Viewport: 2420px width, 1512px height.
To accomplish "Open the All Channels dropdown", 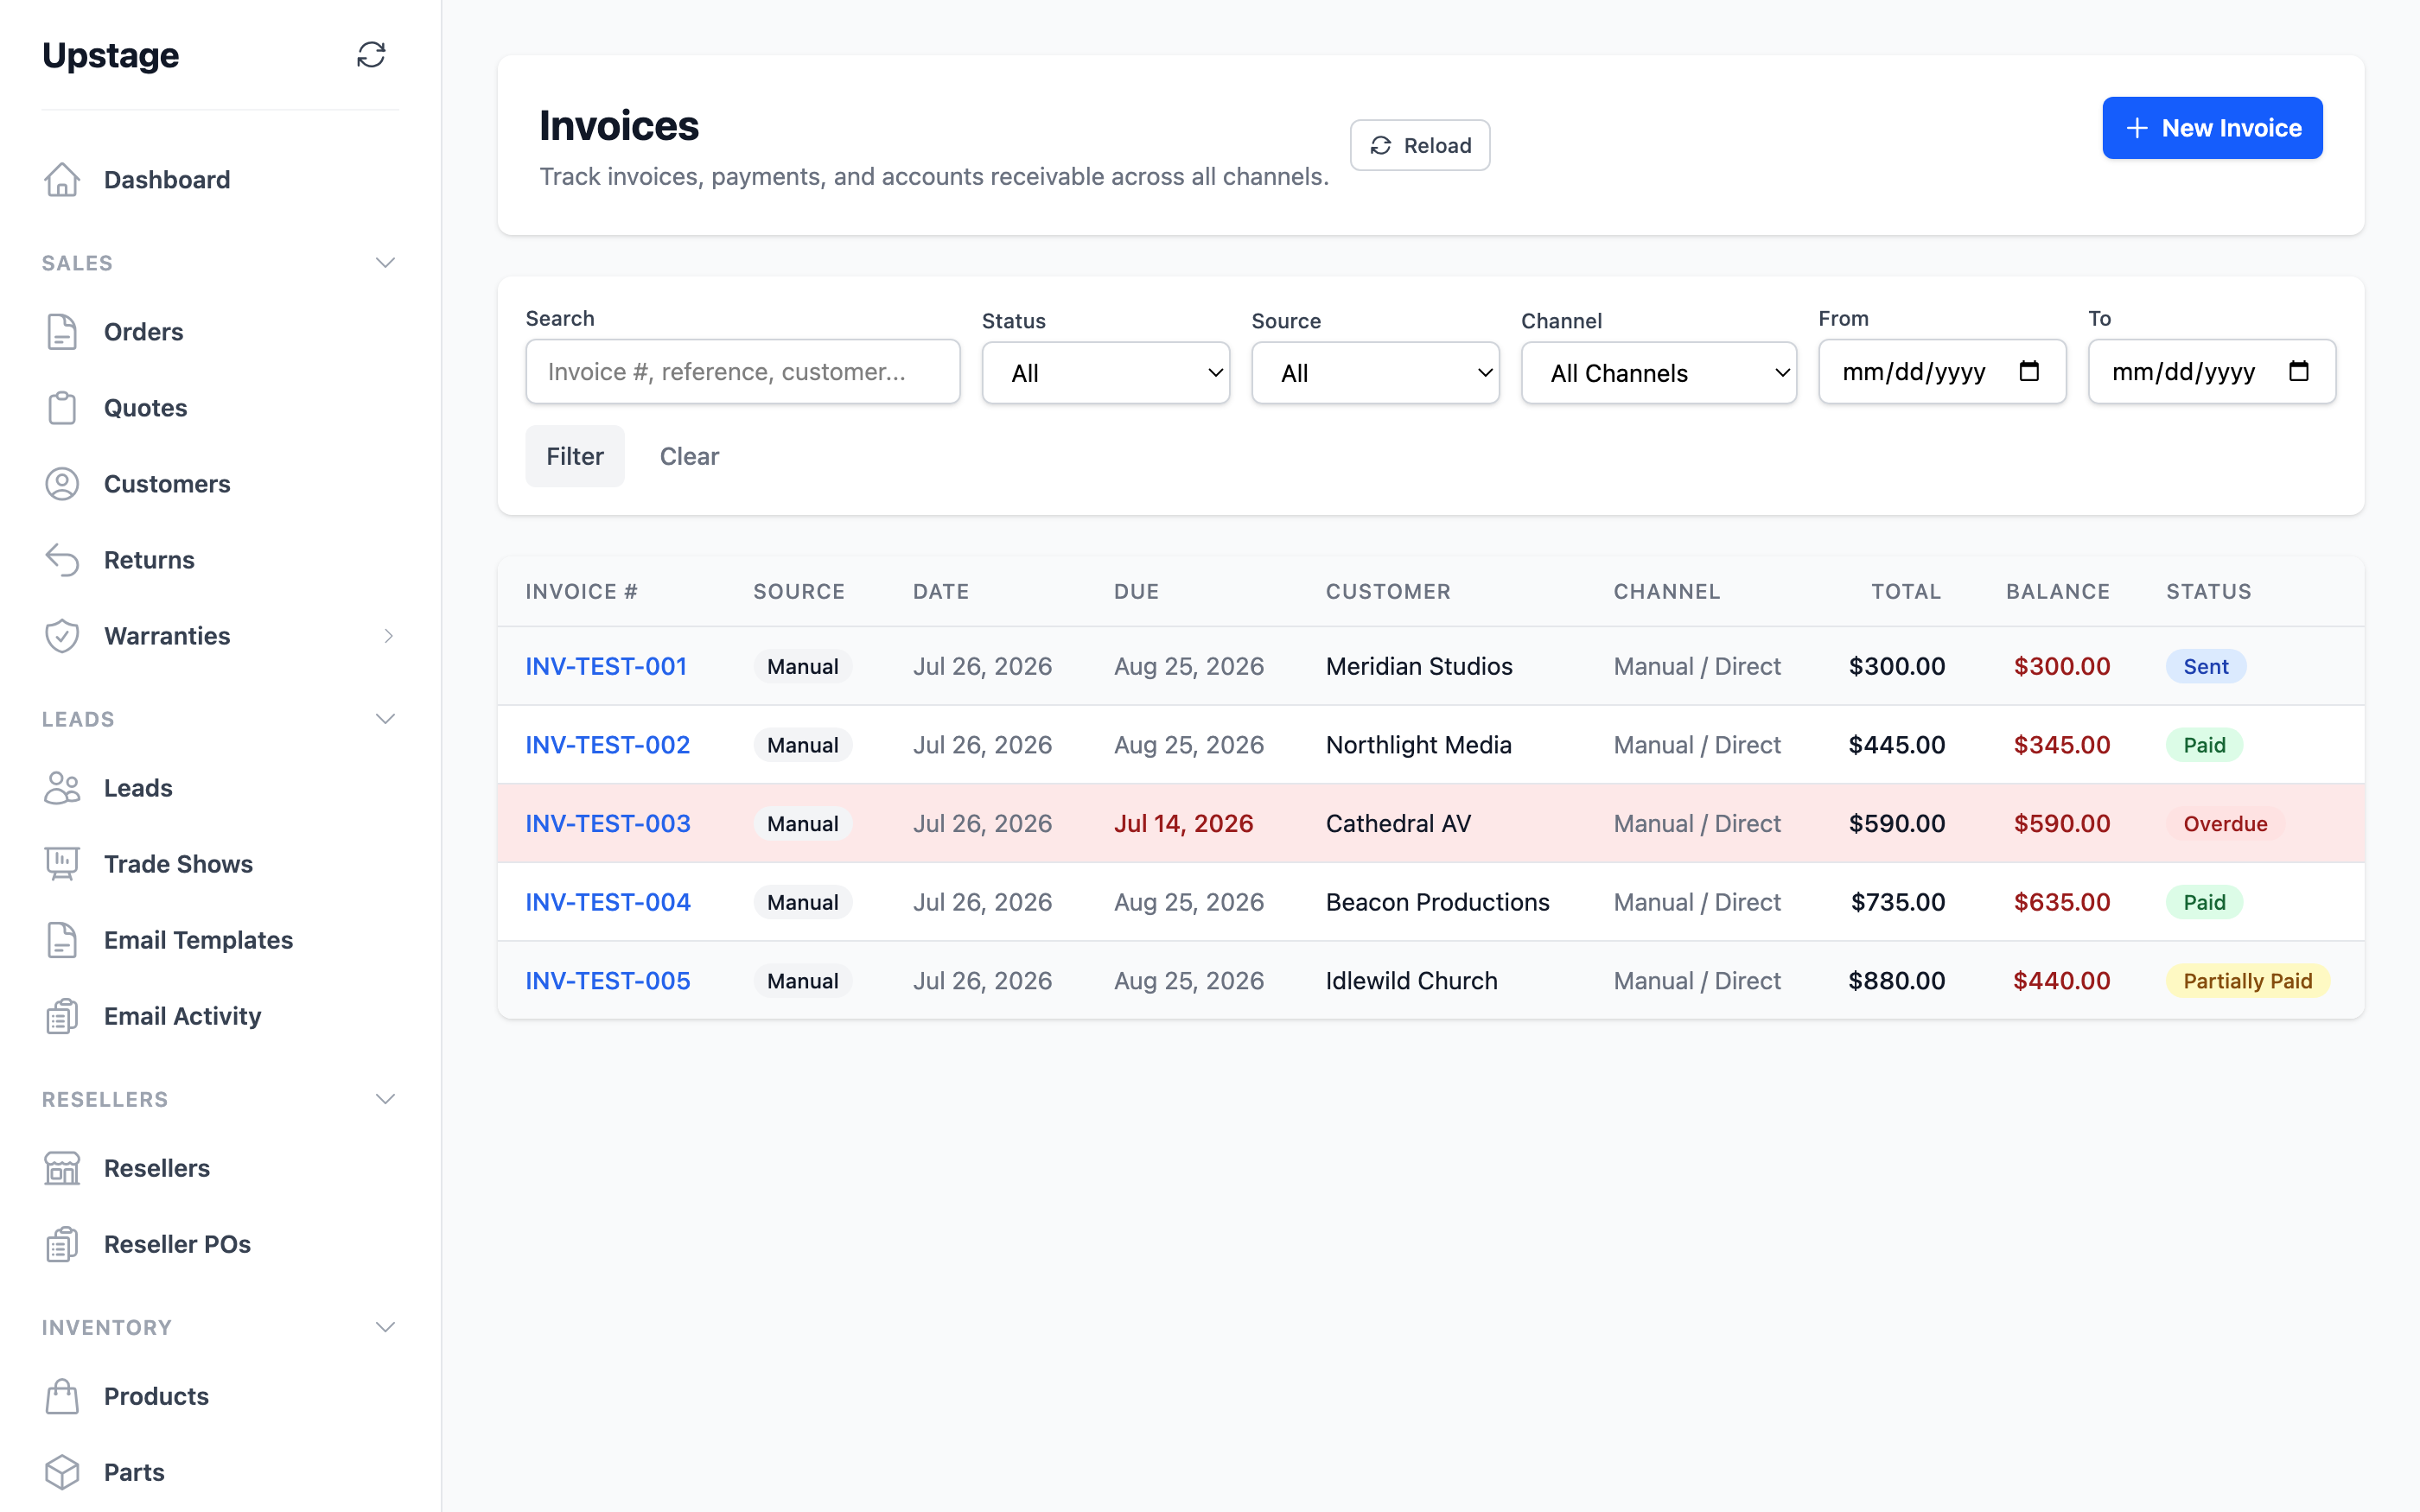I will pyautogui.click(x=1658, y=373).
